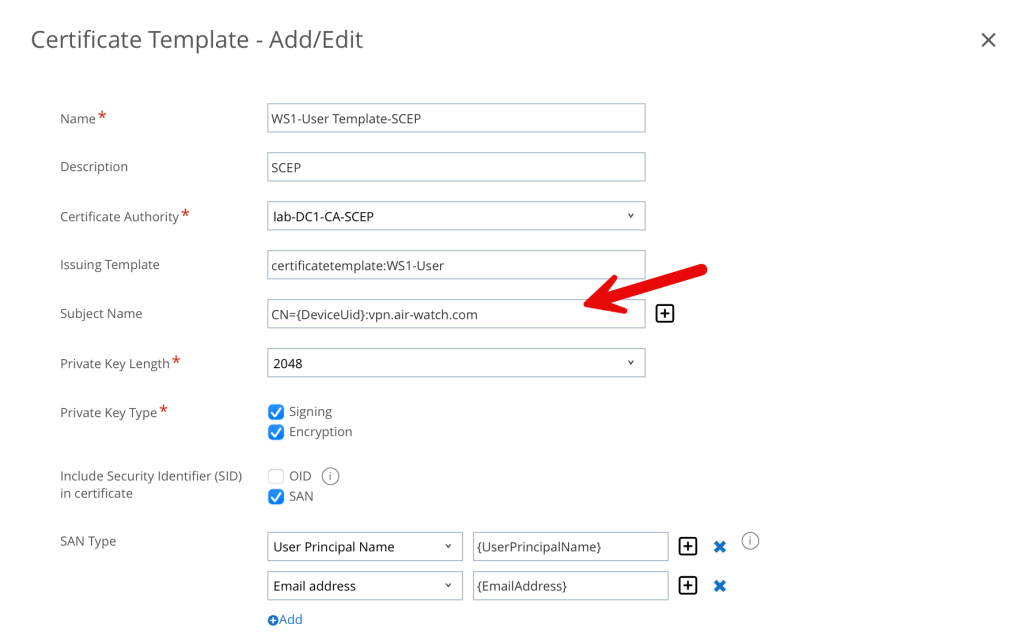
Task: Edit the Issuing Template field
Action: tap(456, 265)
